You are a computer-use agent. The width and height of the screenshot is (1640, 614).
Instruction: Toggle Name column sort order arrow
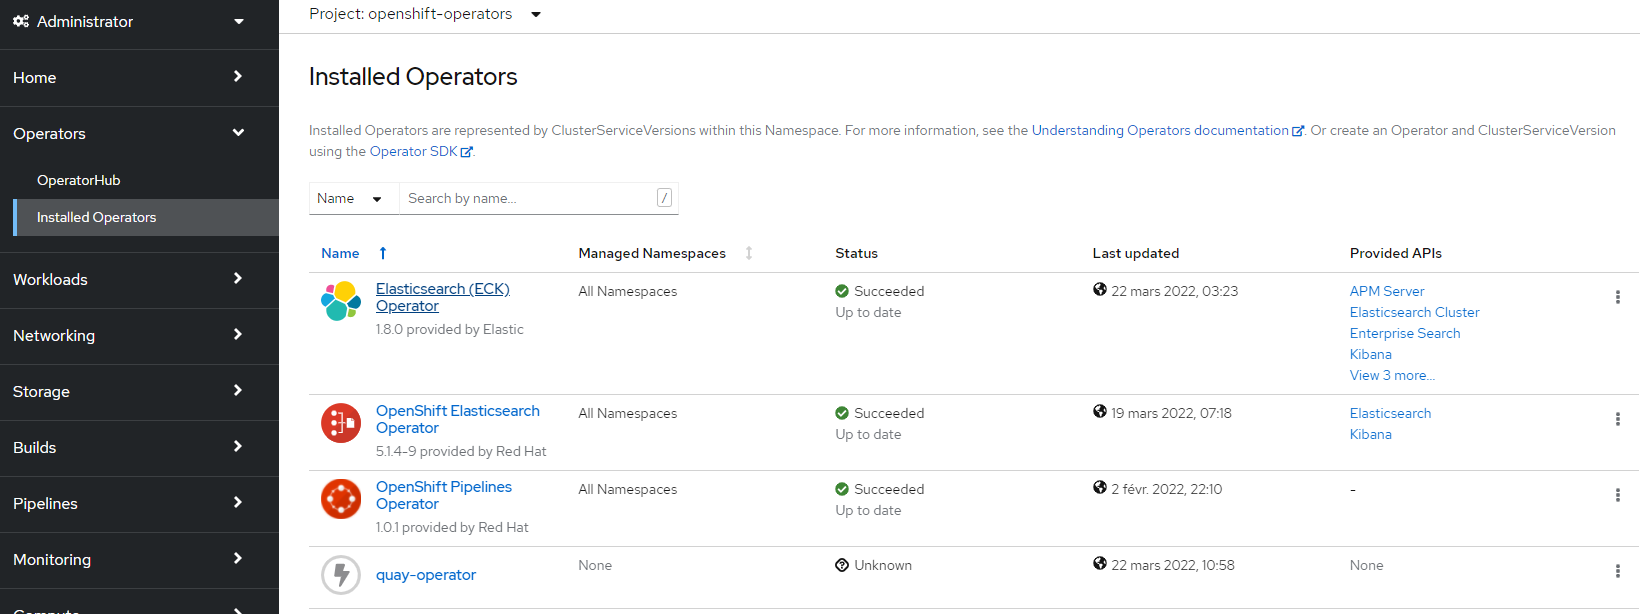[383, 254]
